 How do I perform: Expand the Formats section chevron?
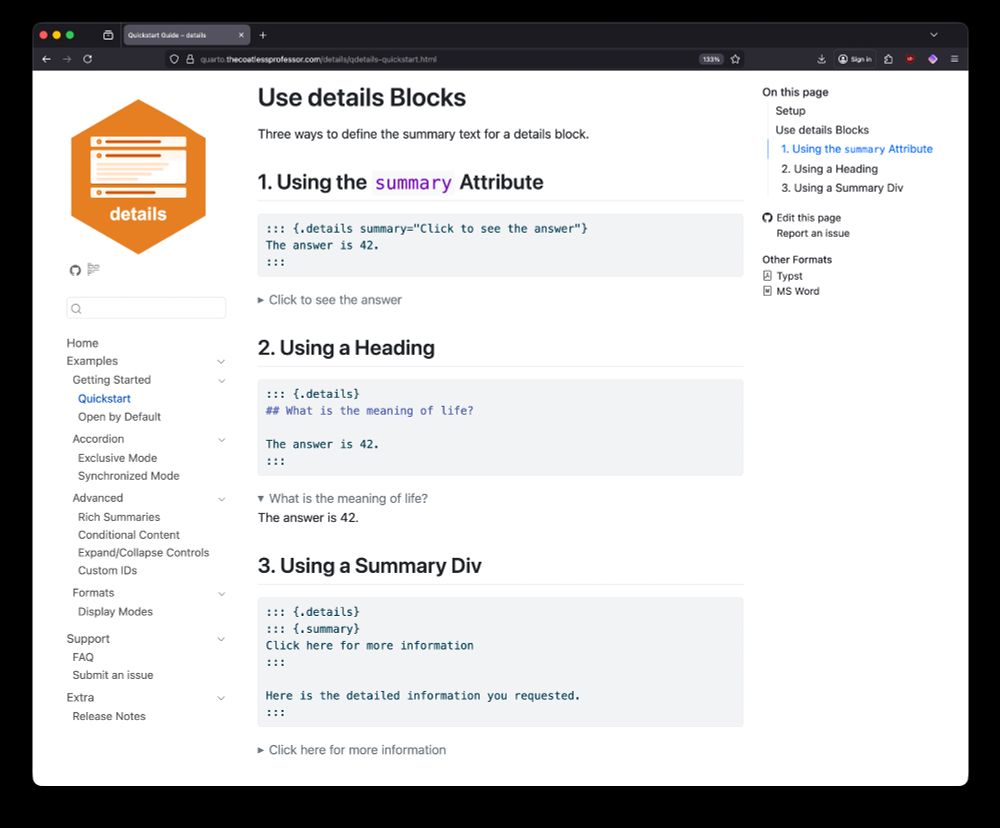point(220,592)
